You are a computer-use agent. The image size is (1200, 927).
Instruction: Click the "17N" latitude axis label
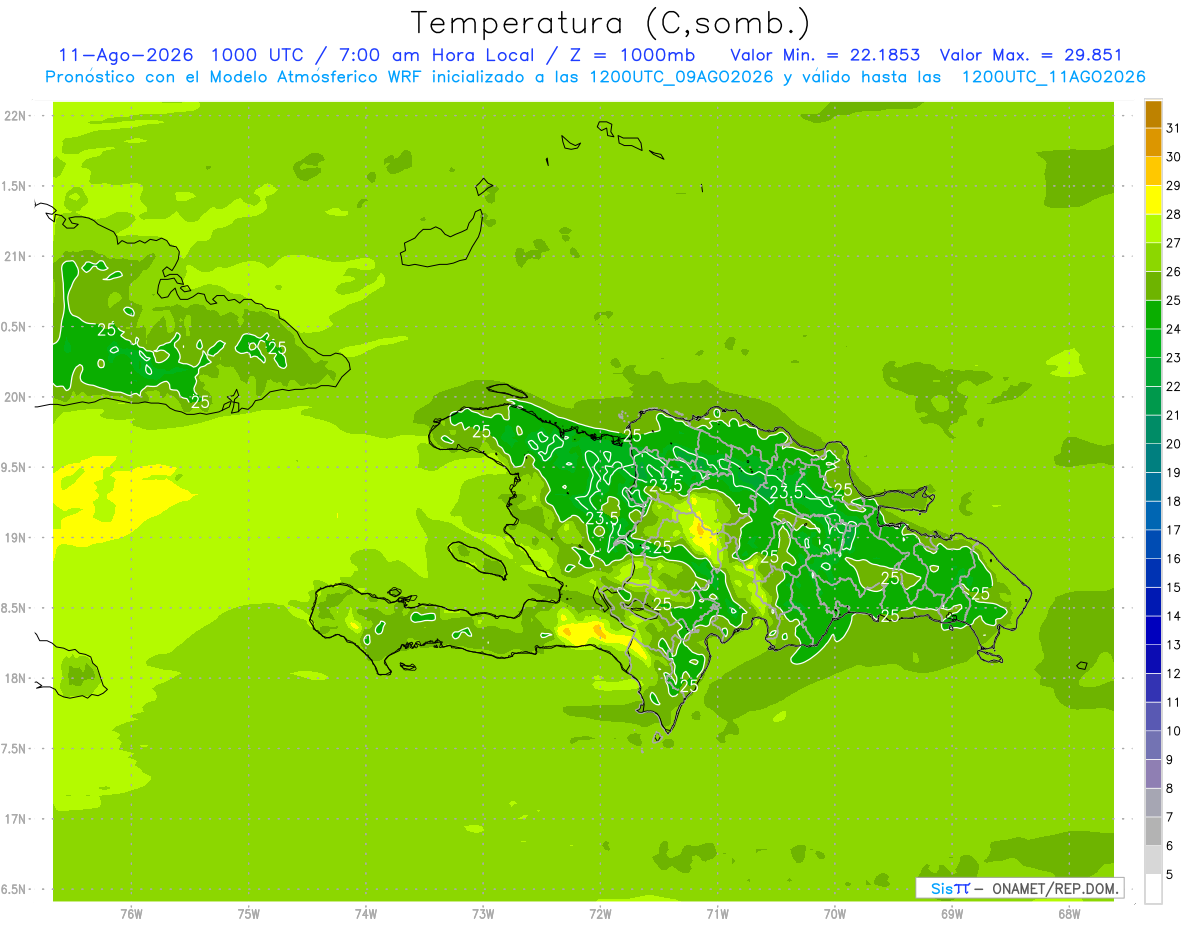click(14, 819)
